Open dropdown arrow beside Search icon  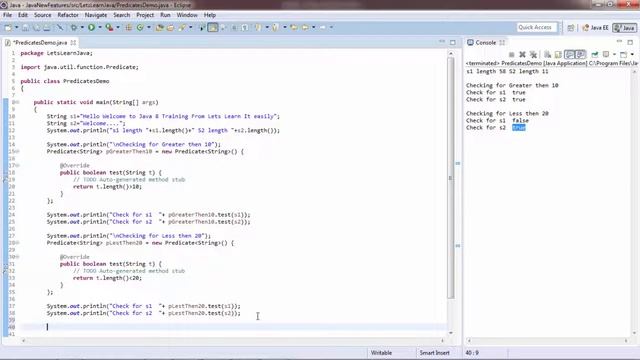tap(190, 27)
